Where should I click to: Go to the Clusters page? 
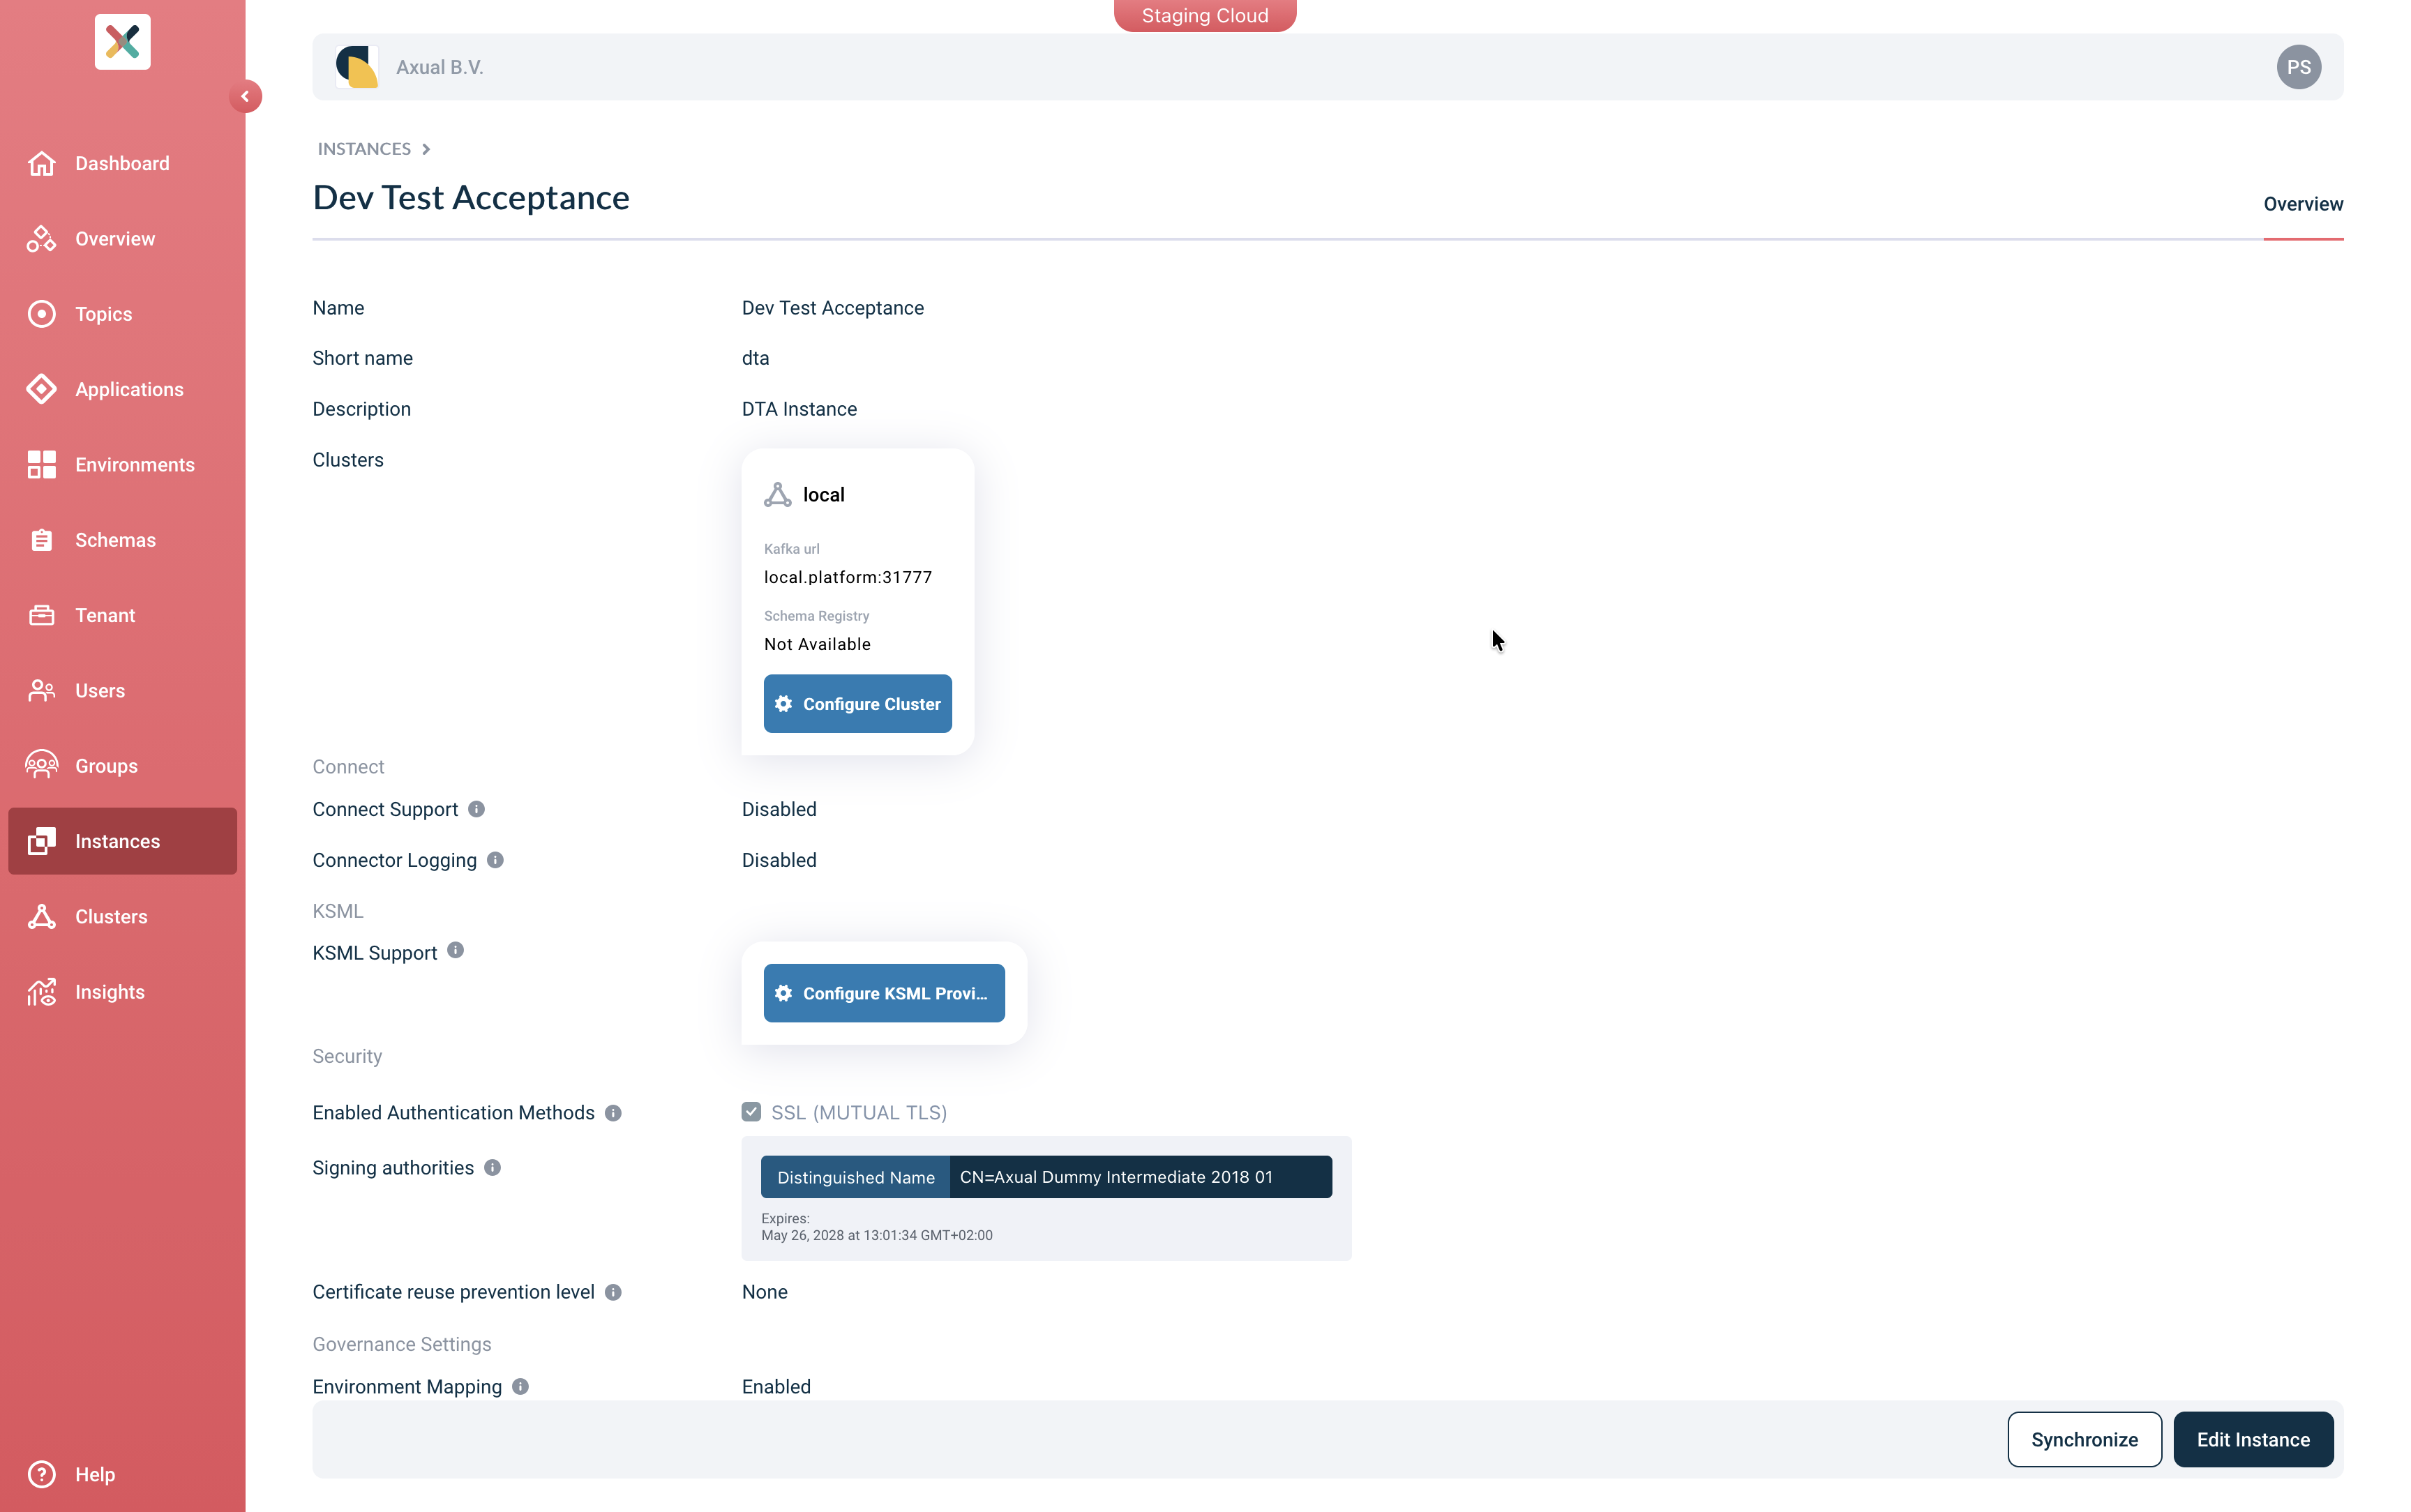pyautogui.click(x=111, y=916)
